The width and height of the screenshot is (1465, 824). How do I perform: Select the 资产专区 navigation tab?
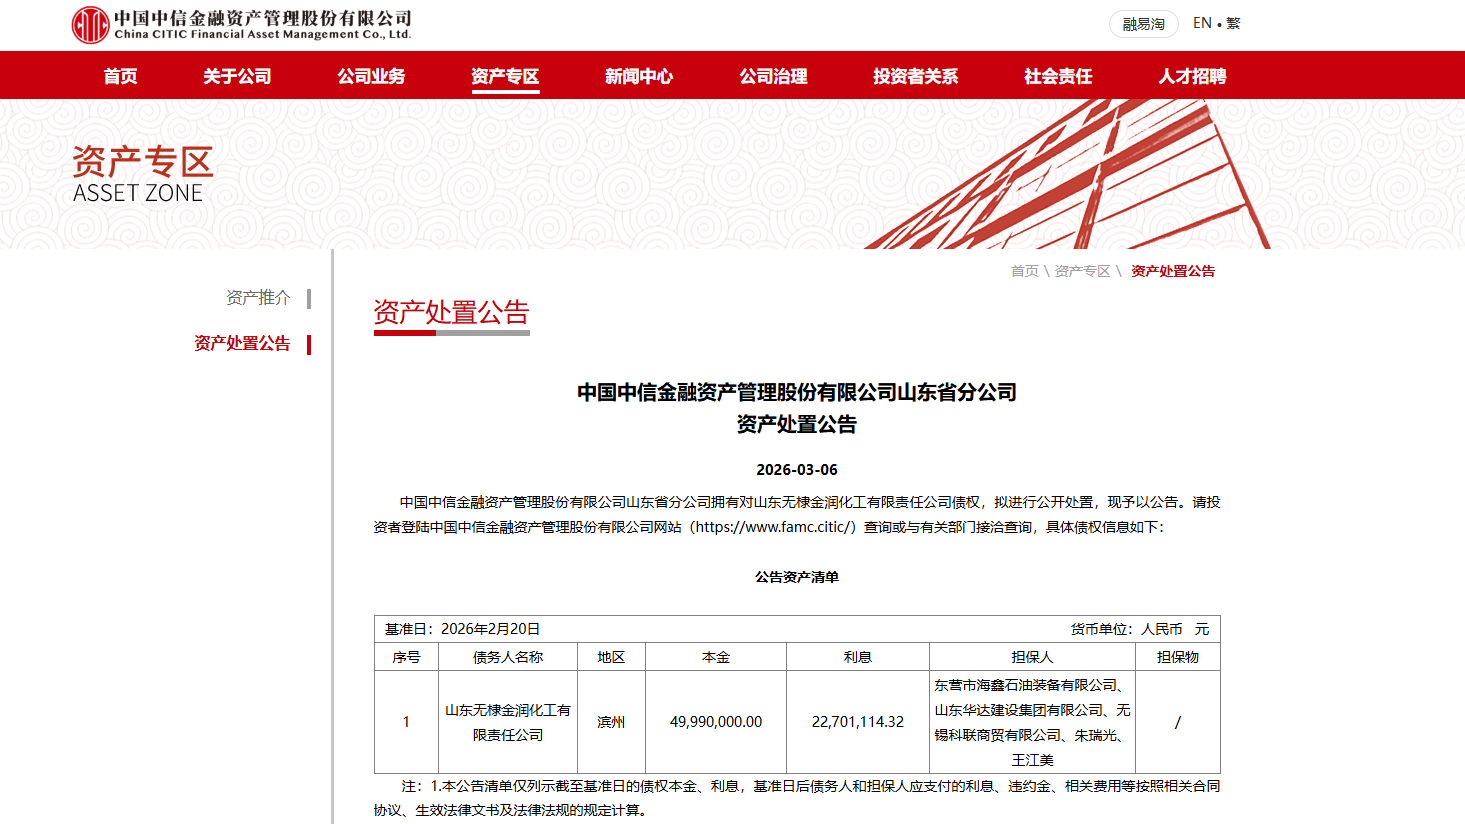point(505,76)
